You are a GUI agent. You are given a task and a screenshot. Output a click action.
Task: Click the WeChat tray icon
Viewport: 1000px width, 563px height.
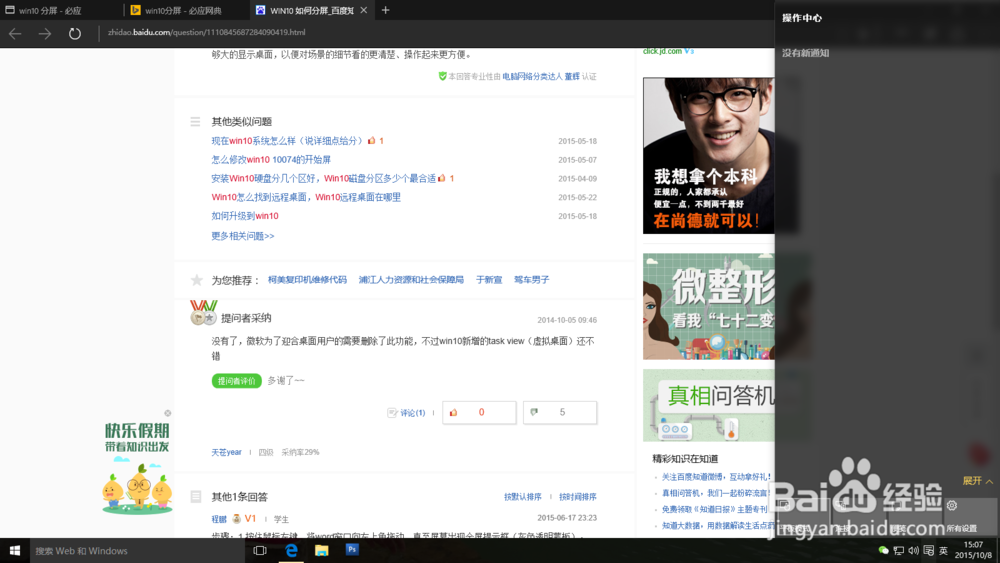click(x=883, y=550)
